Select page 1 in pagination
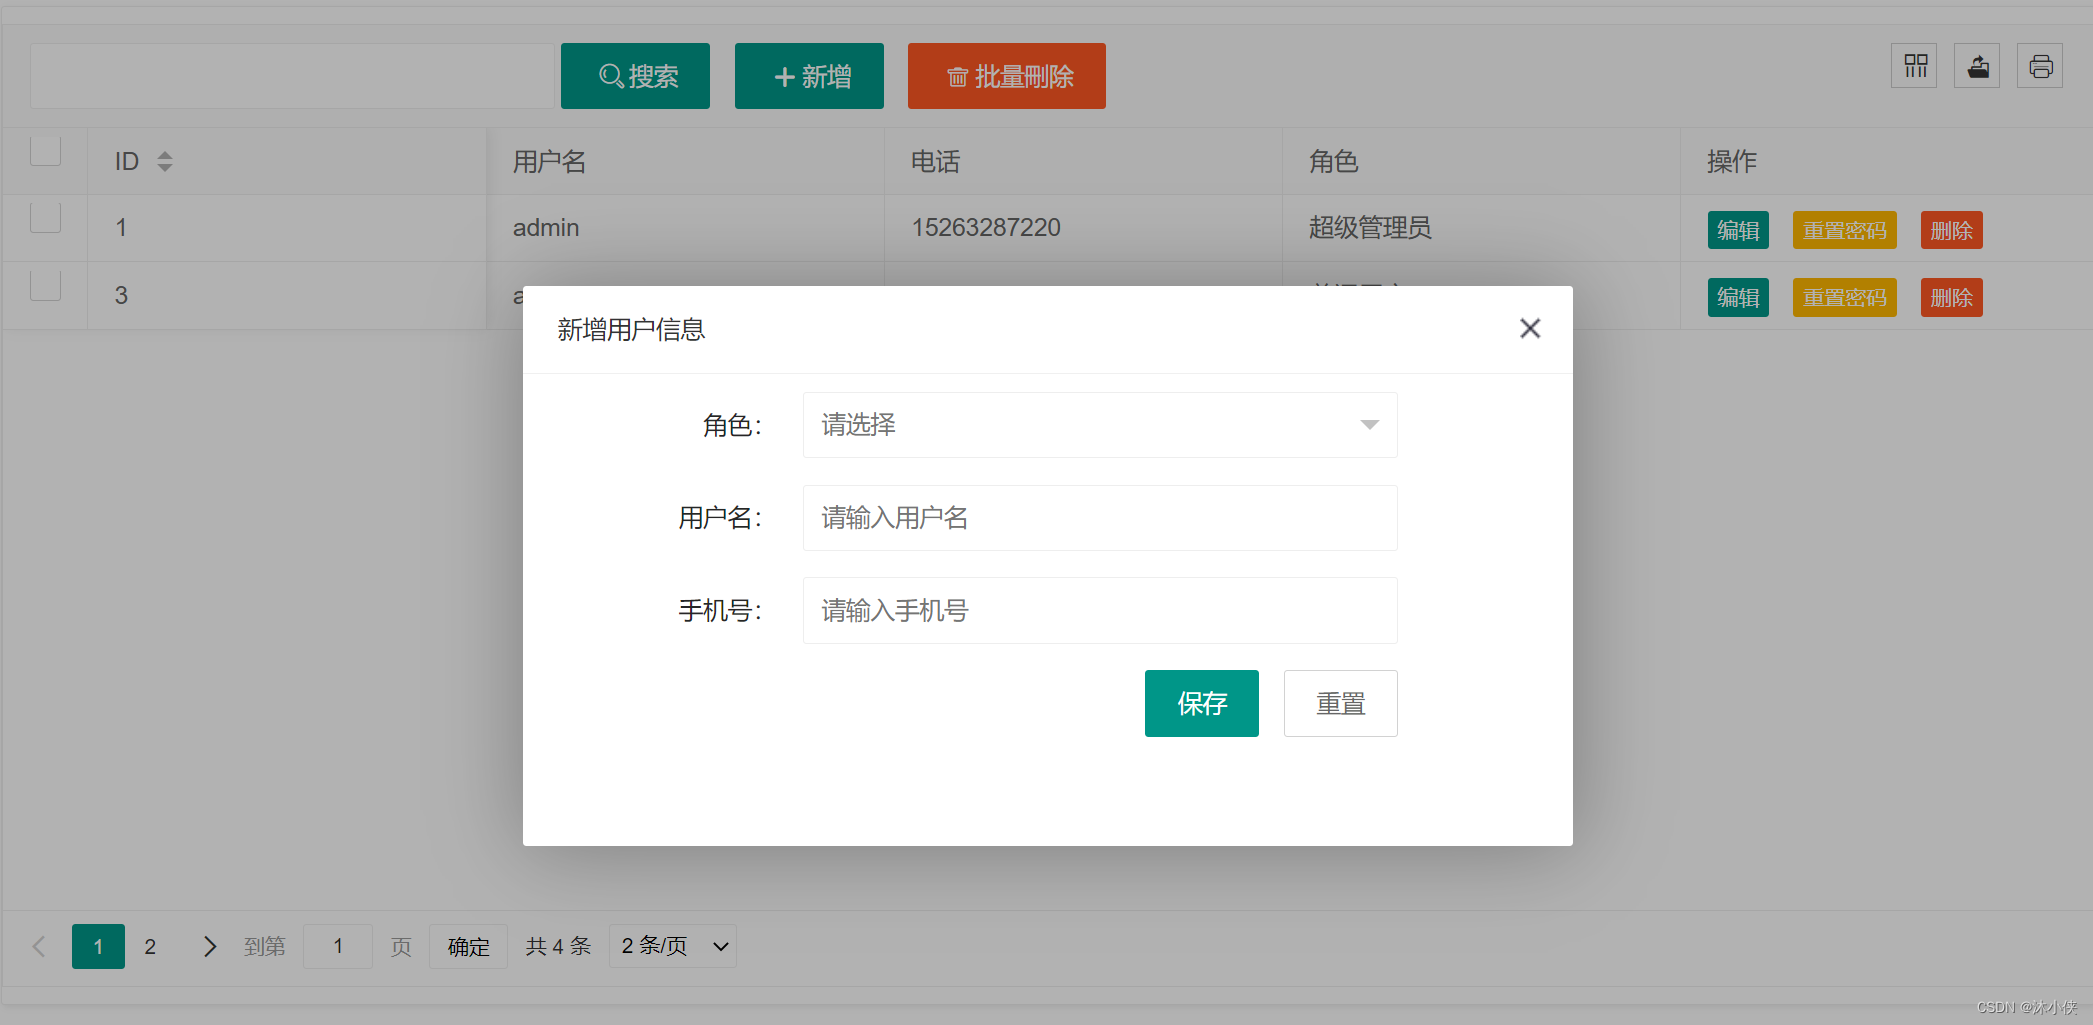 (x=98, y=946)
